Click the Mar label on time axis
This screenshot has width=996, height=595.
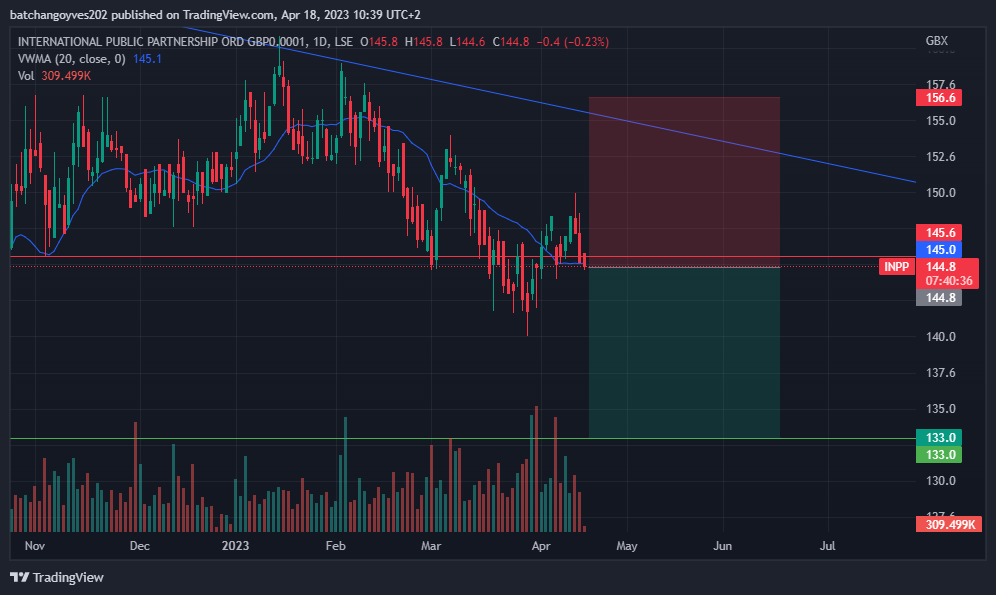click(x=431, y=546)
